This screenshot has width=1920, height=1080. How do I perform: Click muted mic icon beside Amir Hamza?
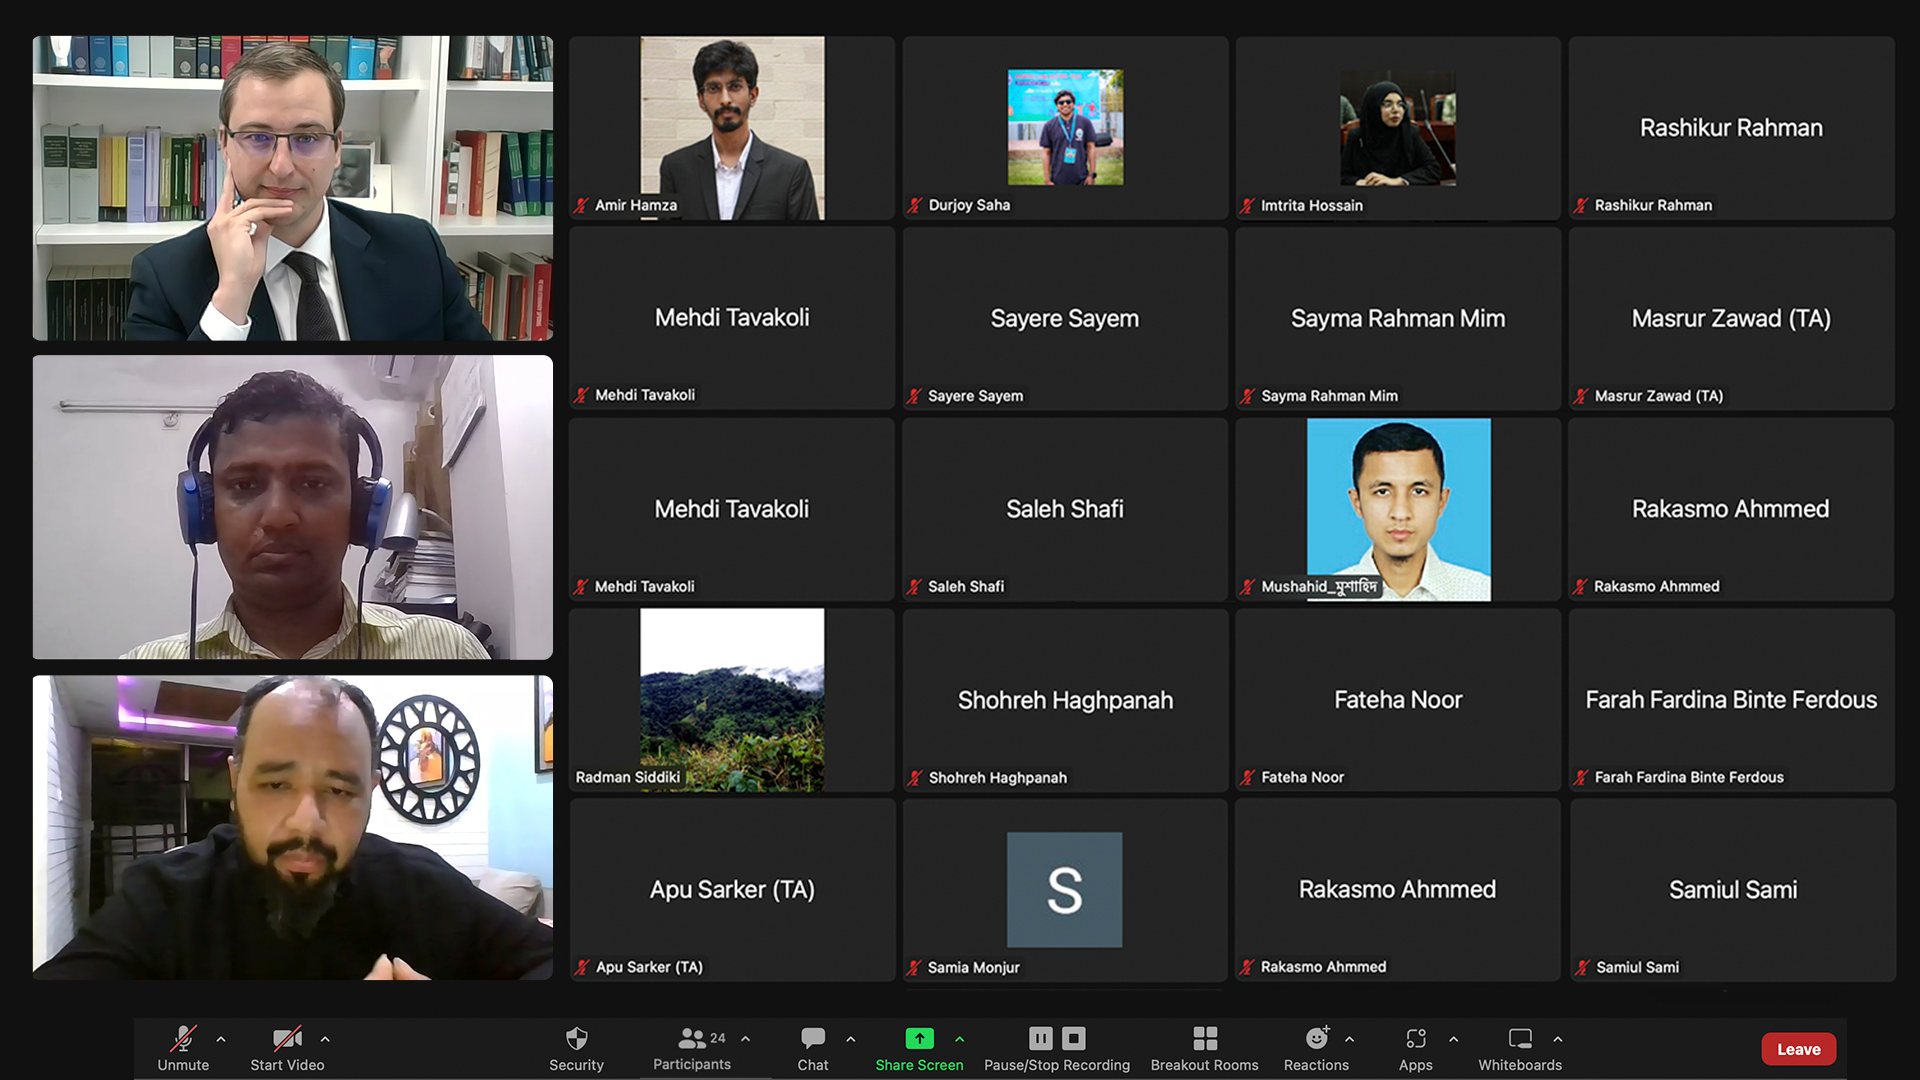581,205
